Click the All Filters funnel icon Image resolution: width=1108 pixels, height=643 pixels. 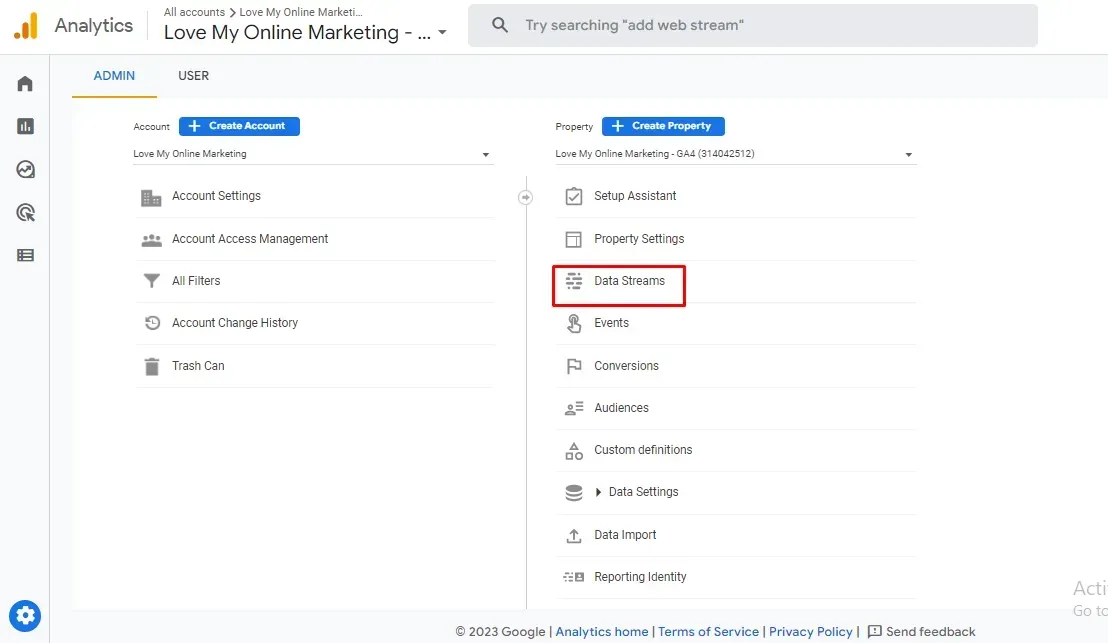151,281
